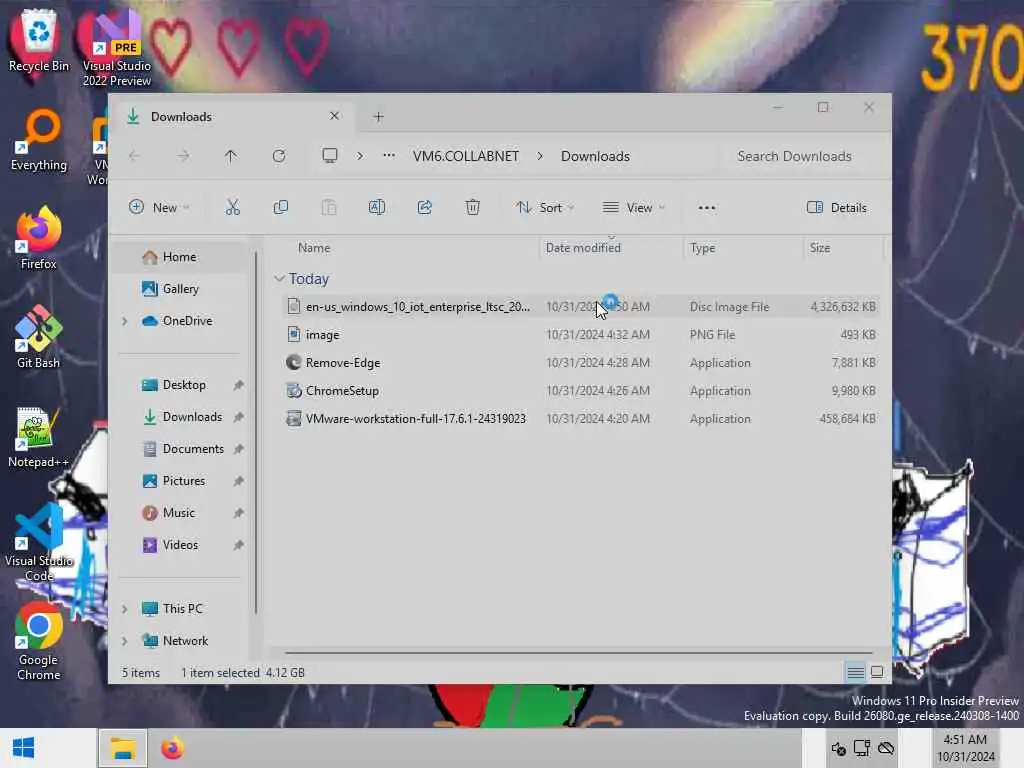
Task: Expand Network in navigation pane
Action: 125,641
